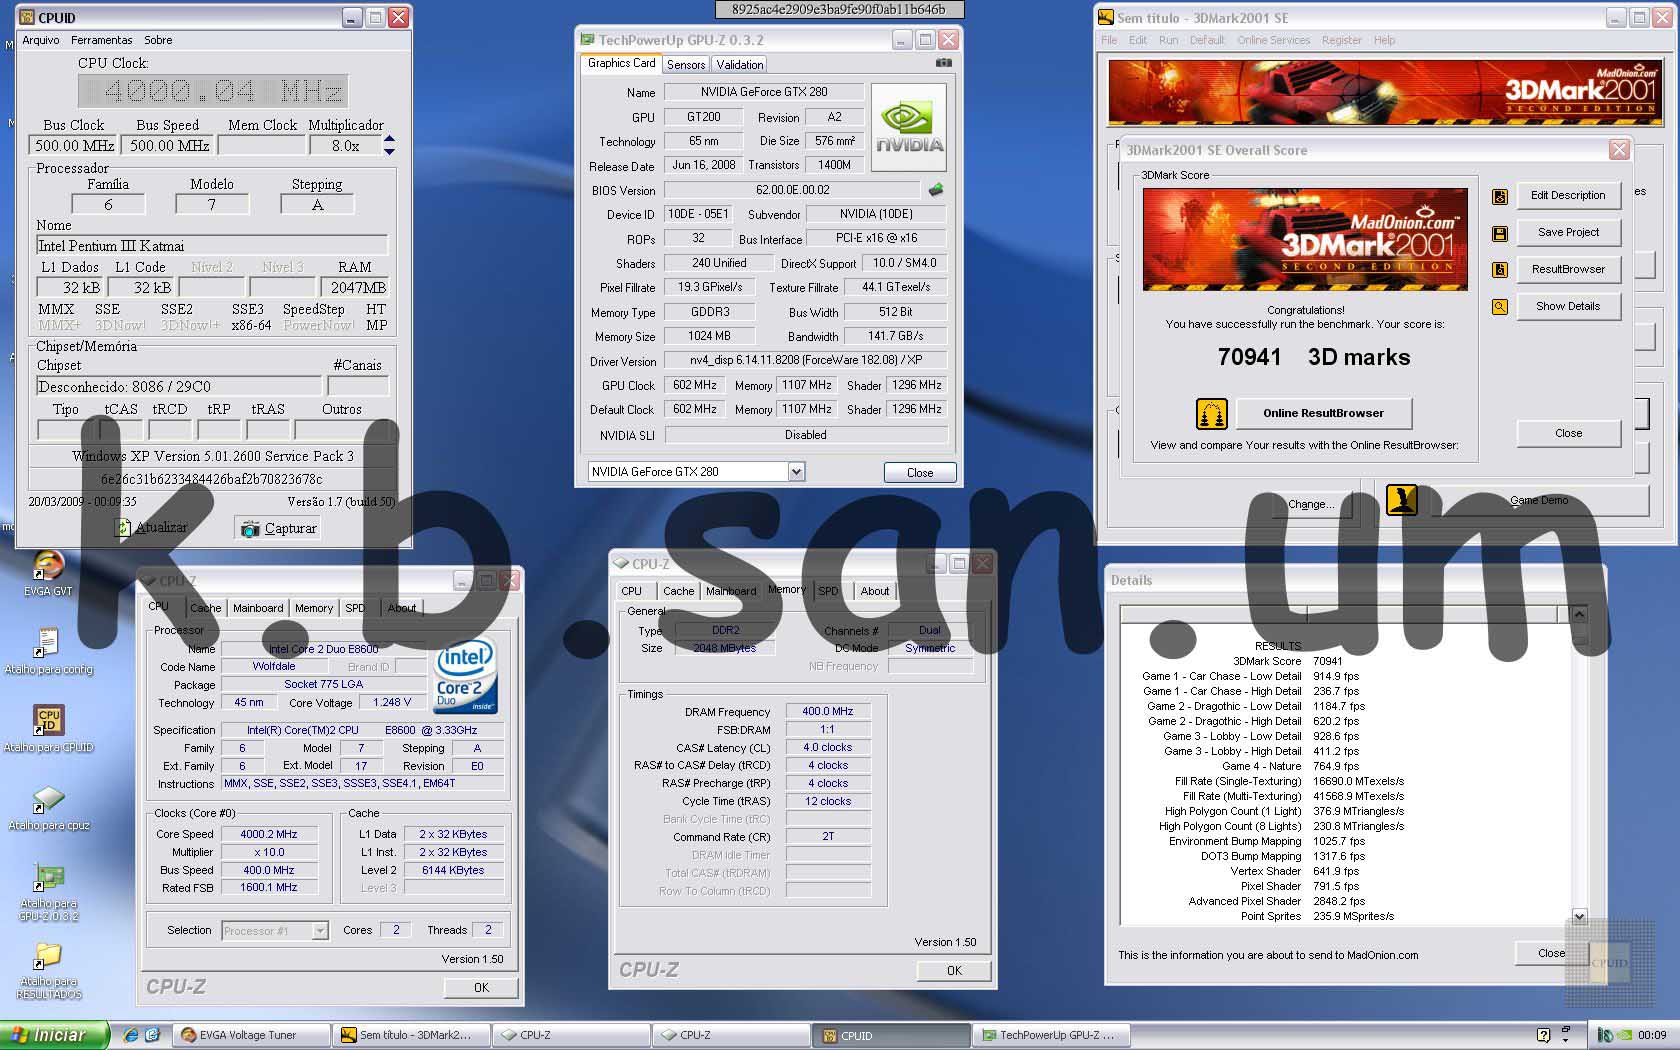
Task: Select the Atalho para GPU-Z 0.3.2 icon
Action: (x=48, y=891)
